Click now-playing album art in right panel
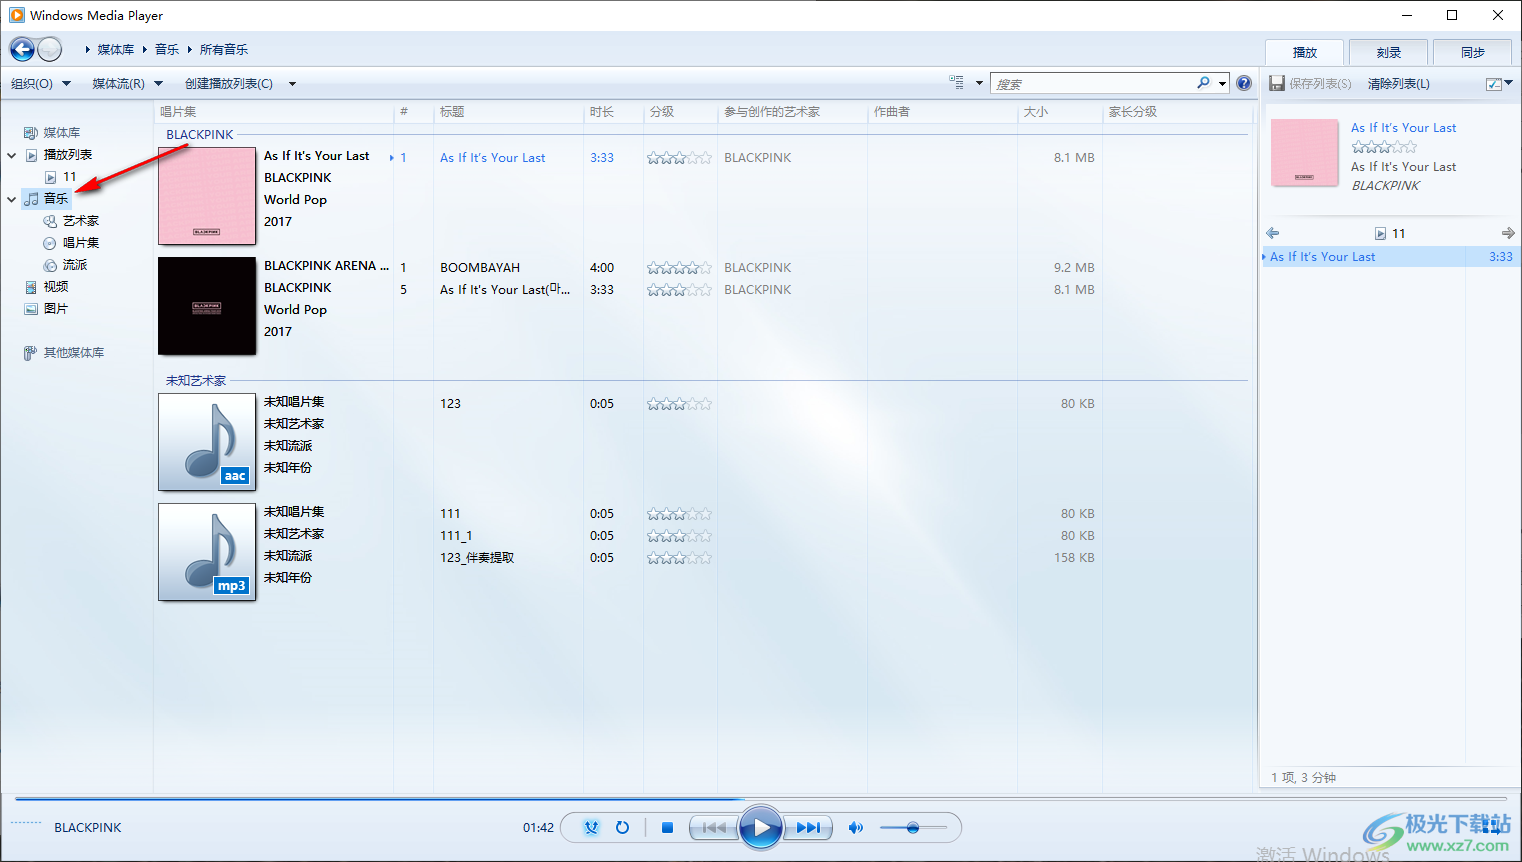1522x862 pixels. pos(1304,153)
